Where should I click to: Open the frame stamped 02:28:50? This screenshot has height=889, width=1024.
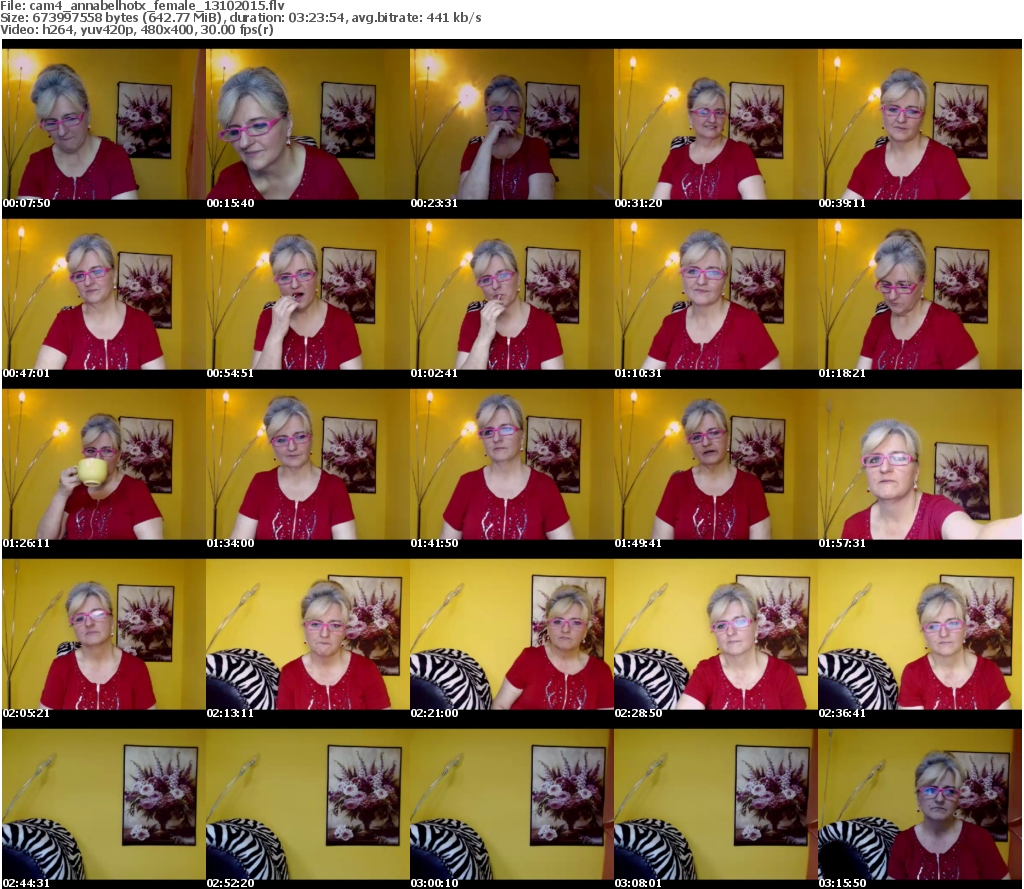pyautogui.click(x=715, y=634)
